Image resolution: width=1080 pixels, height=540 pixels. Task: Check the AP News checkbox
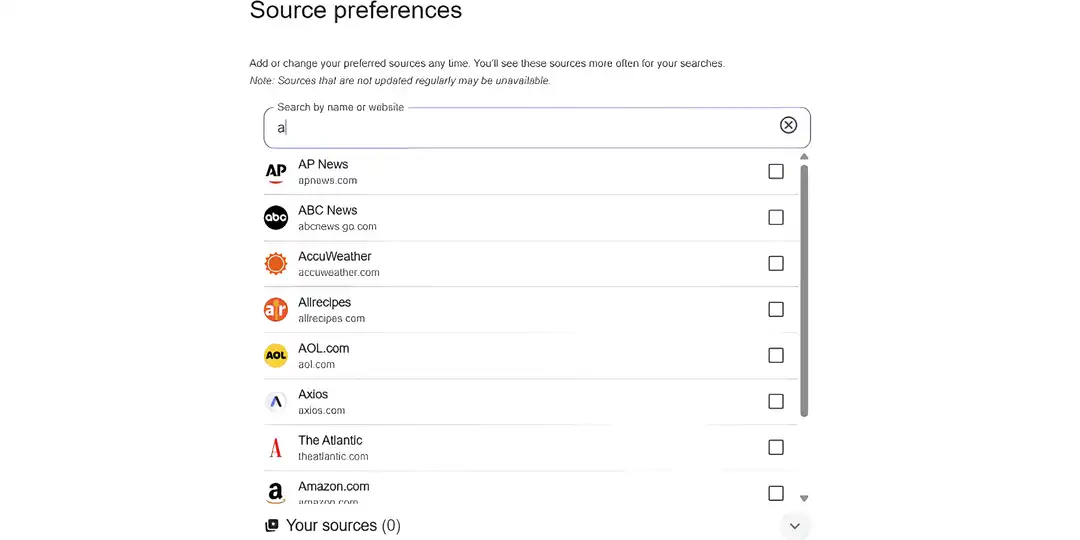coord(776,172)
